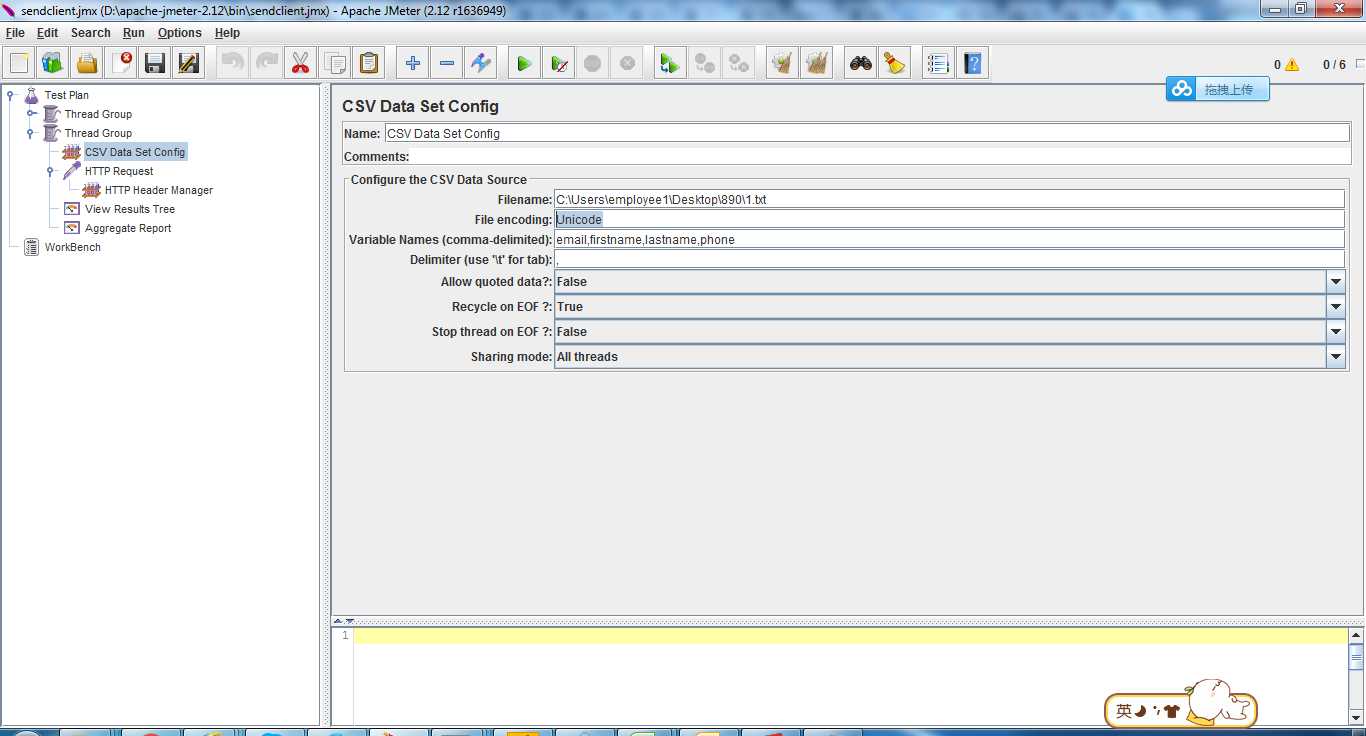Click the File encoding field
The width and height of the screenshot is (1366, 736).
coord(950,219)
